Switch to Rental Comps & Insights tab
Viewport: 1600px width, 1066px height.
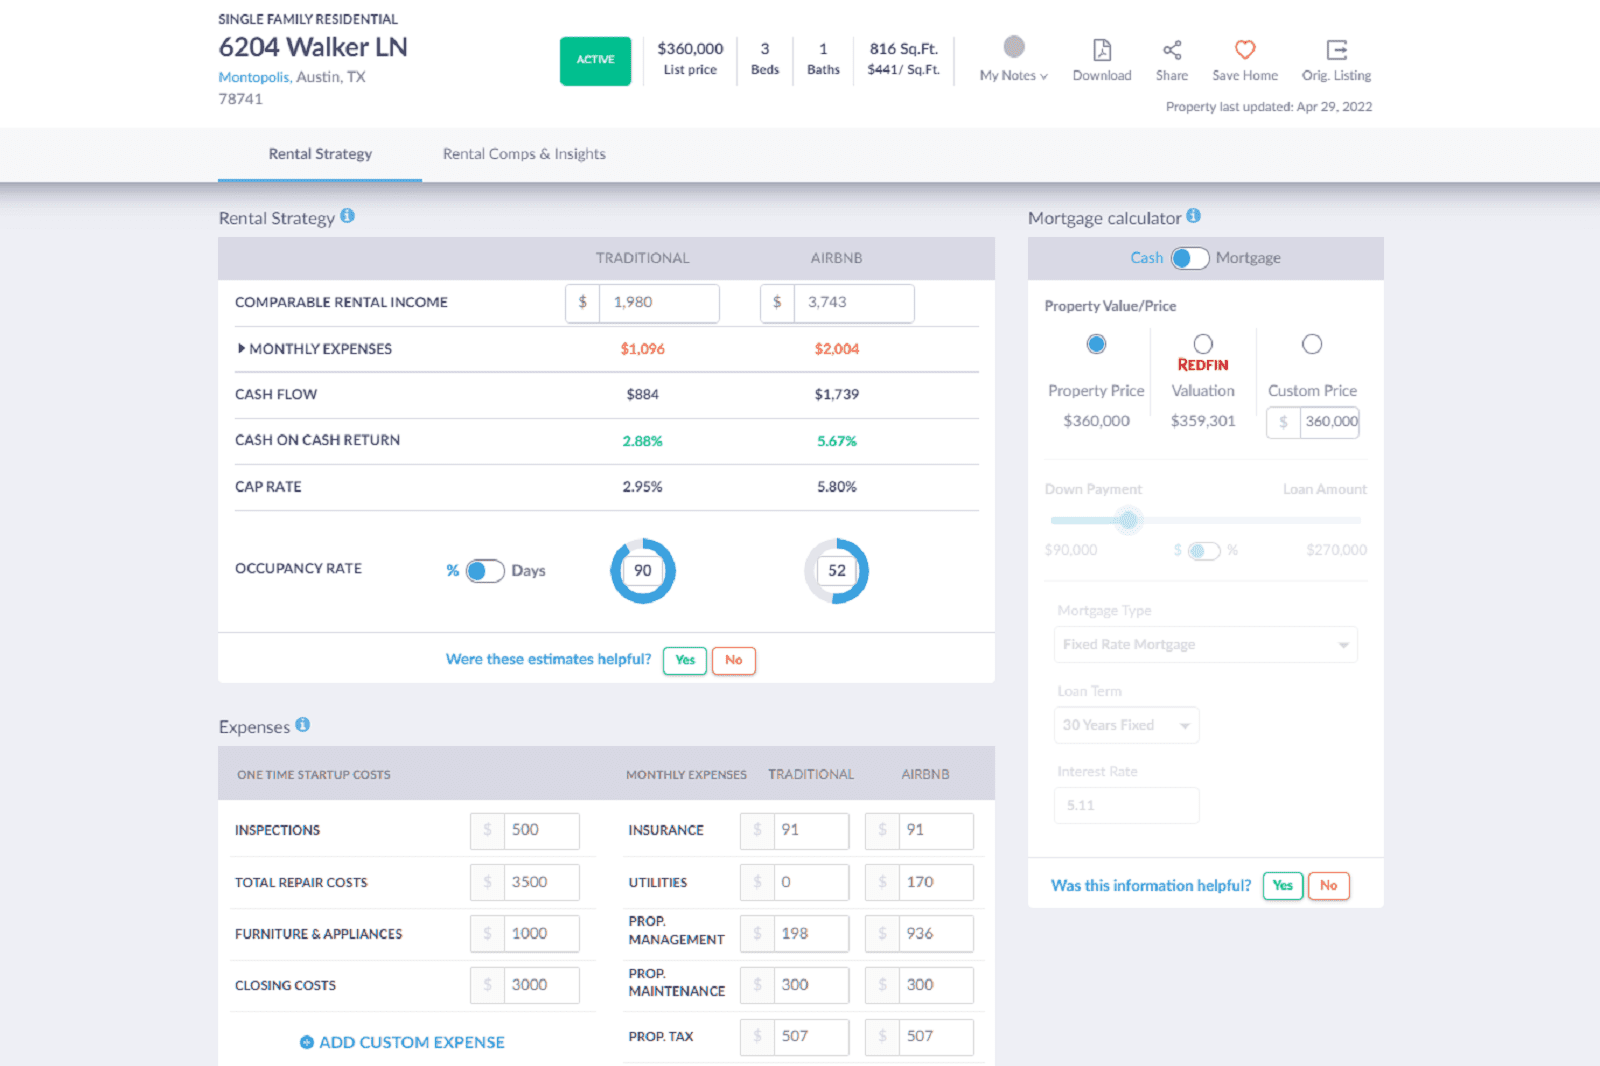[x=524, y=154]
